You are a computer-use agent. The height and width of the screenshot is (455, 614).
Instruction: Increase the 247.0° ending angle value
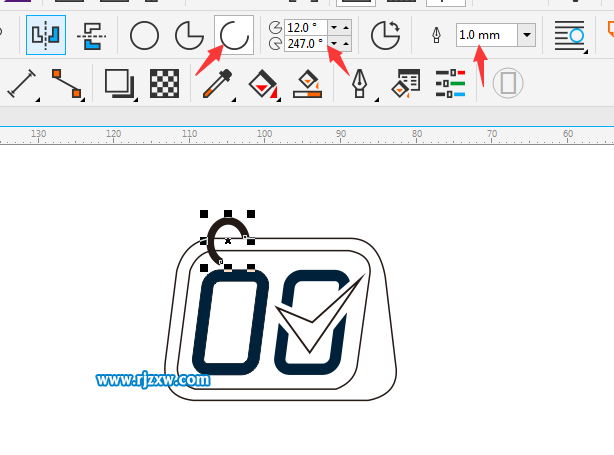coord(346,43)
